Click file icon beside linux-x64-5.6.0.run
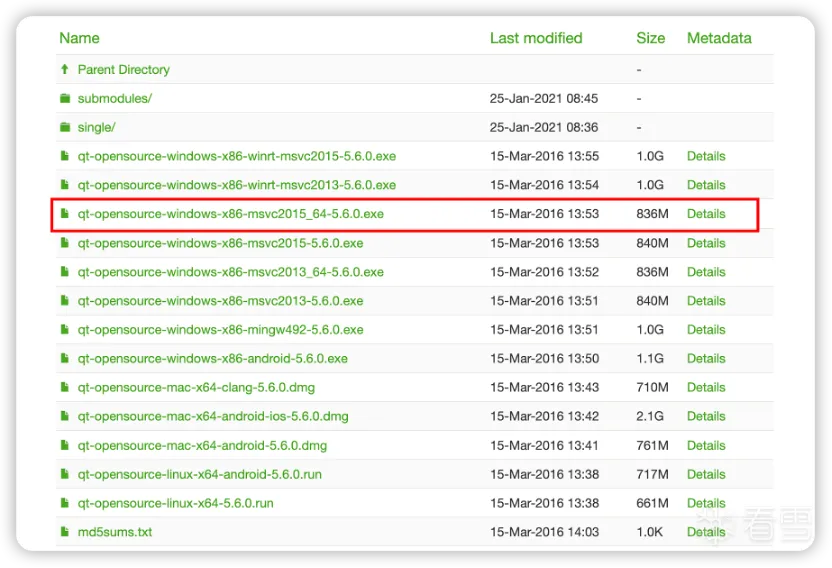The width and height of the screenshot is (832, 568). point(65,503)
